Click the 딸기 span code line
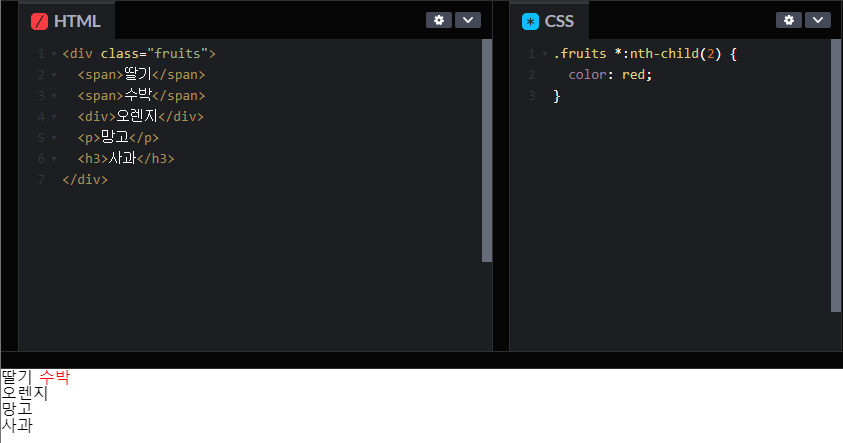This screenshot has width=843, height=443. [x=141, y=75]
